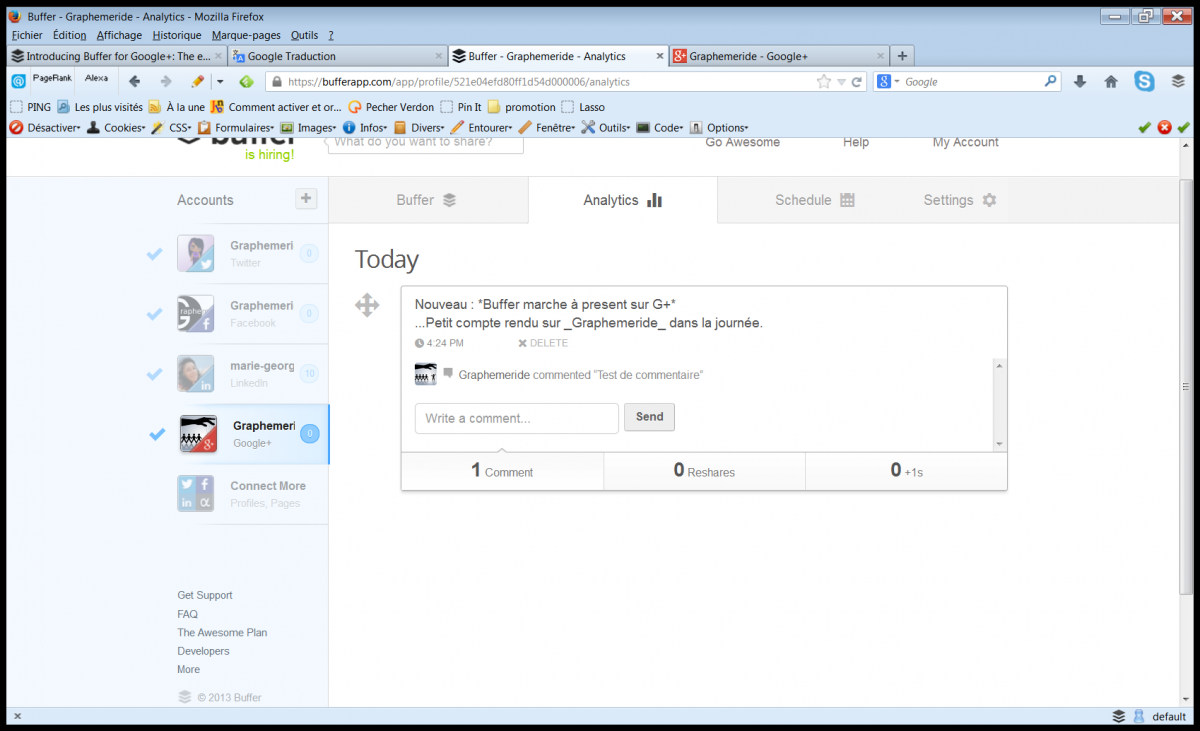Open the CSS developer dropdown
This screenshot has width=1200, height=731.
(171, 128)
